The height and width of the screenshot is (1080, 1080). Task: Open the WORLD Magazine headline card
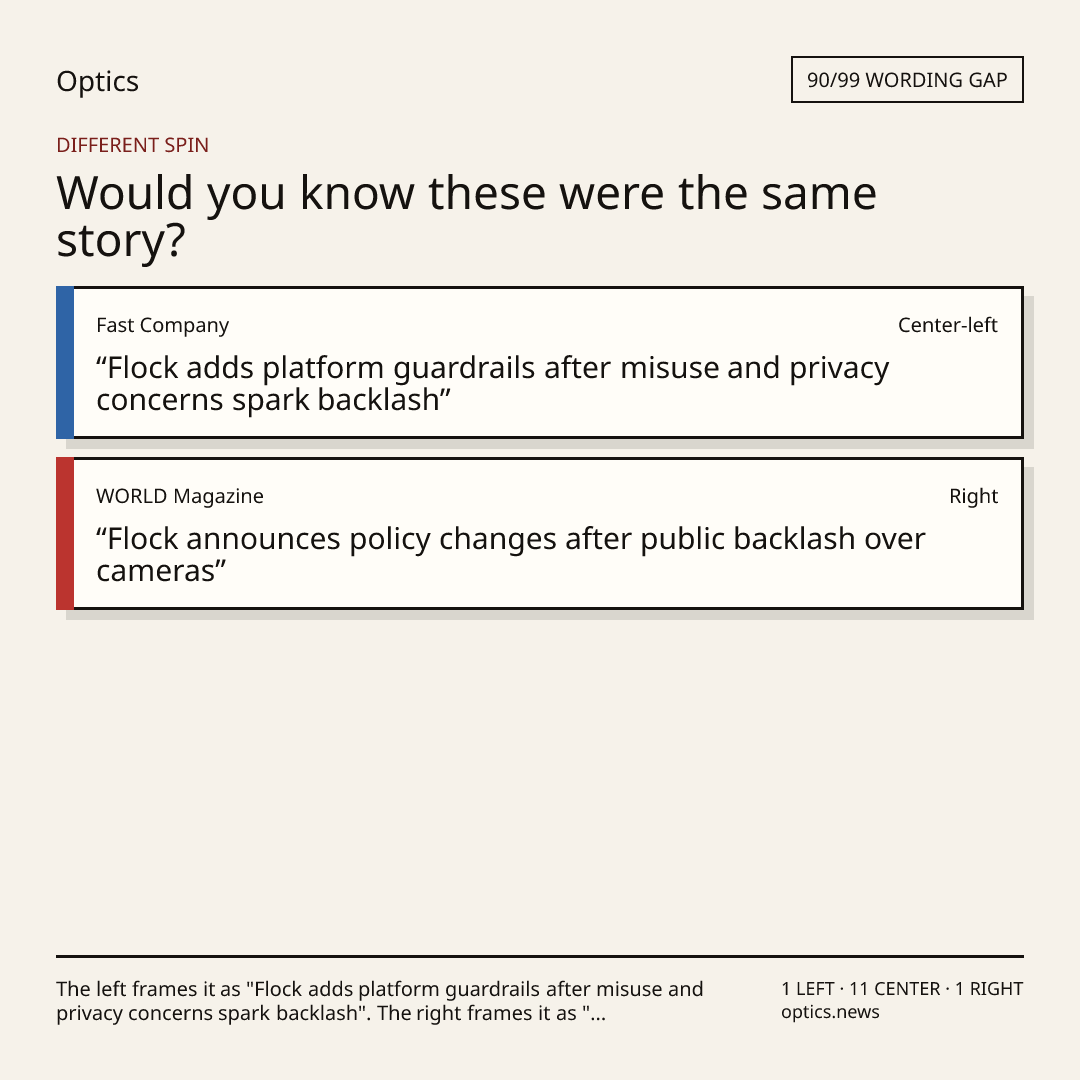pos(540,533)
